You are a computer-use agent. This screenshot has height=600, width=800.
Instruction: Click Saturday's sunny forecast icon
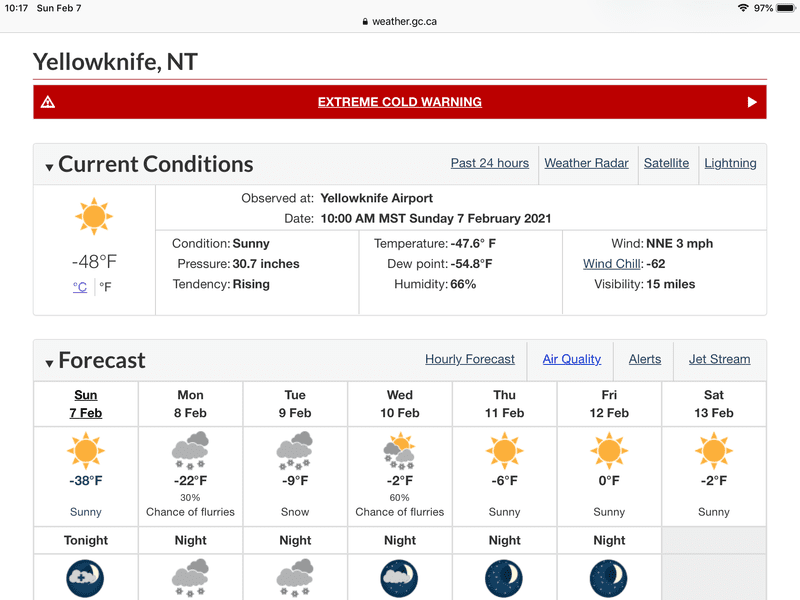click(x=714, y=450)
